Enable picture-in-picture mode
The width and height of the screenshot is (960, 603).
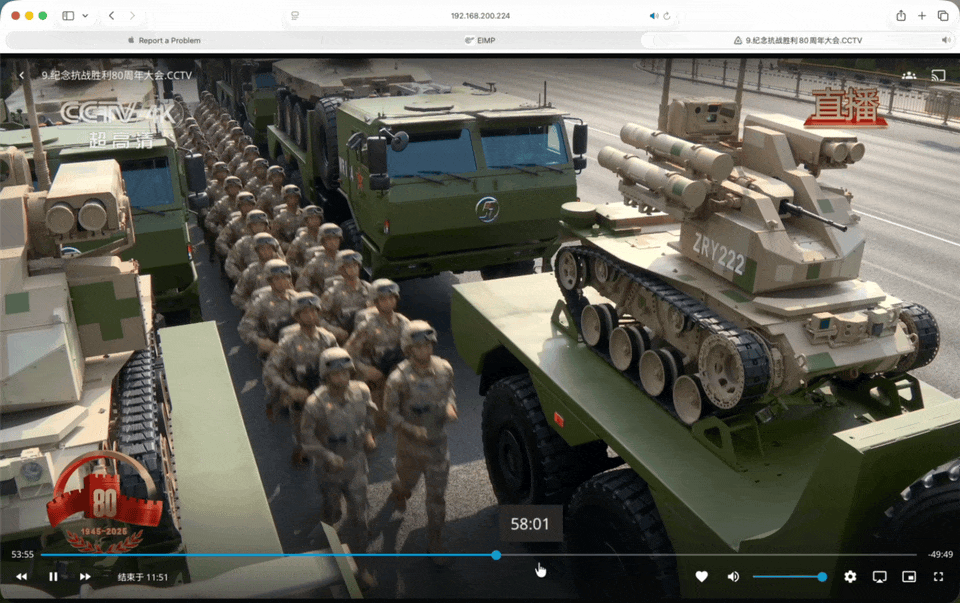(x=909, y=577)
